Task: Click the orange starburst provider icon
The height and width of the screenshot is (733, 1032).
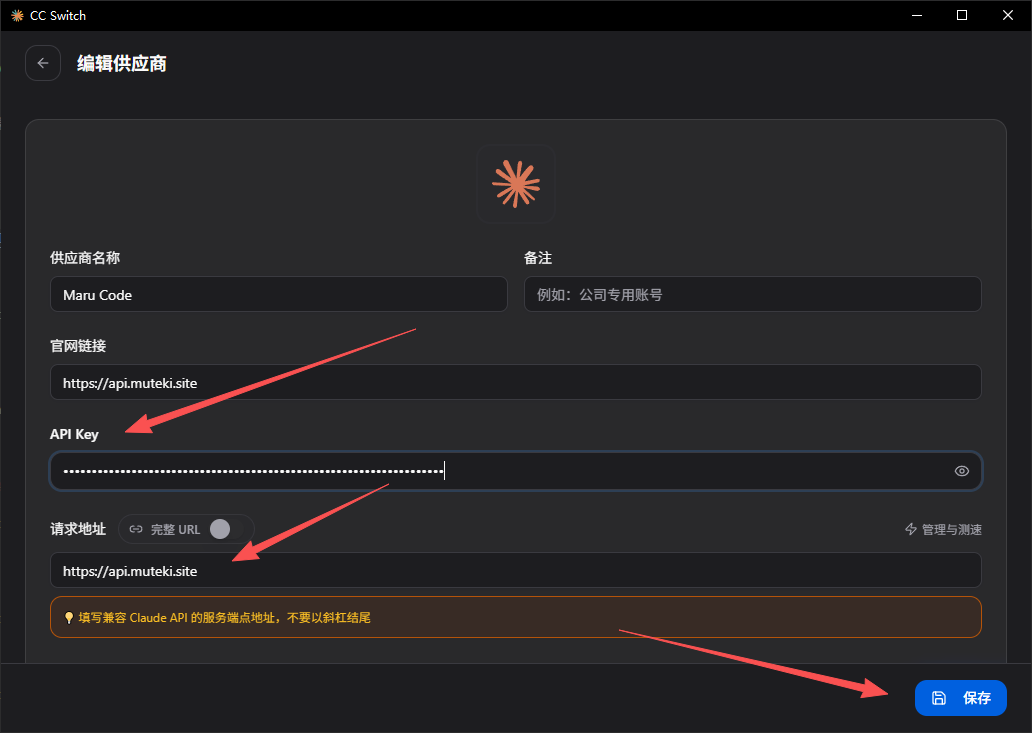Action: [x=516, y=184]
